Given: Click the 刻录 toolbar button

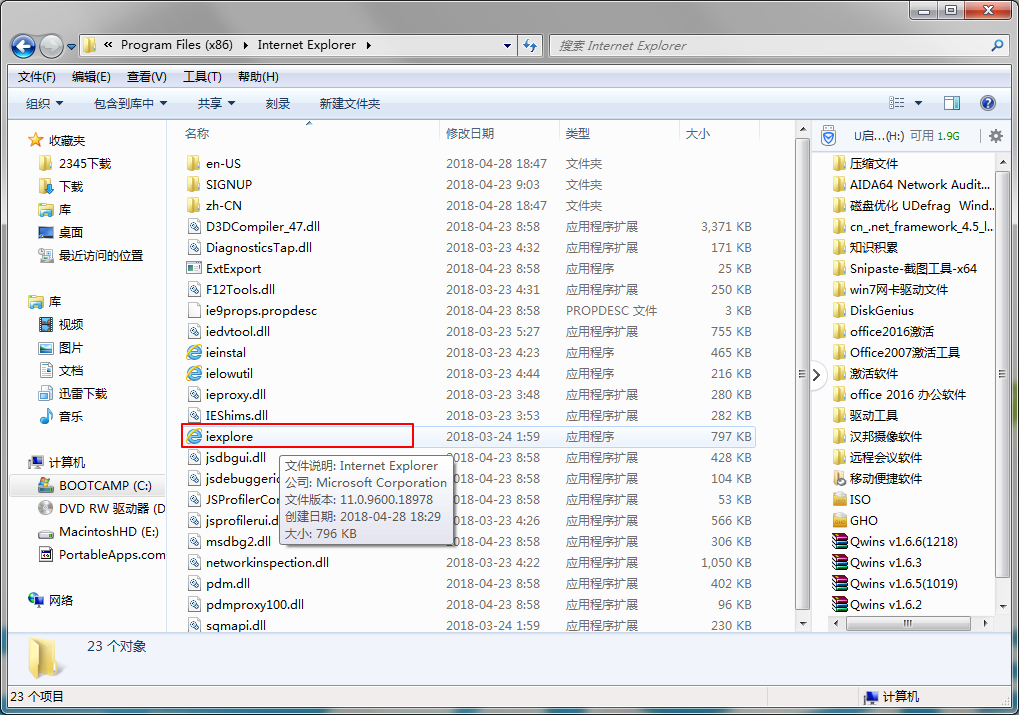Looking at the screenshot, I should point(277,103).
